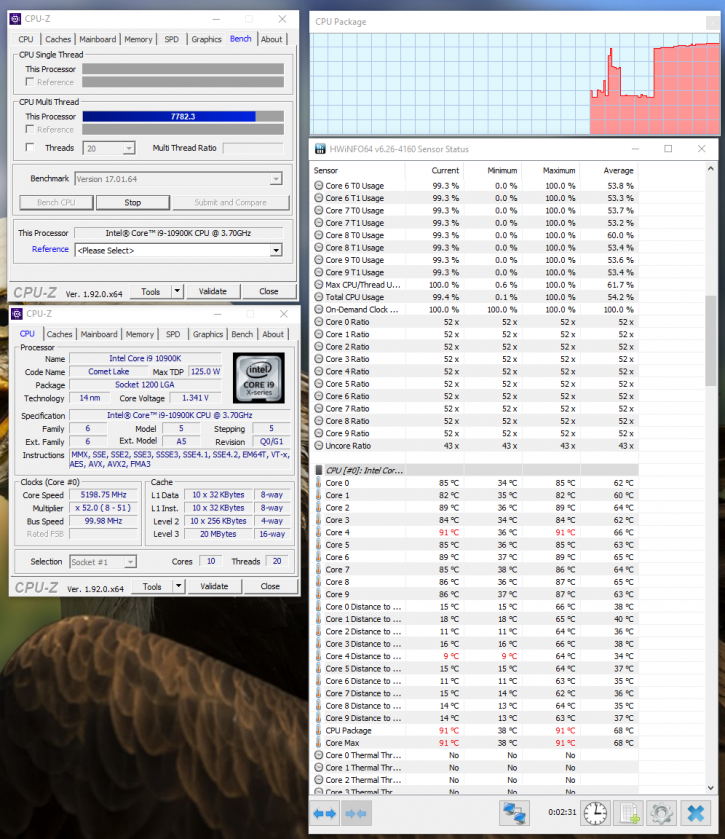
Task: Start HWiNFO logging to file icon
Action: tap(629, 814)
